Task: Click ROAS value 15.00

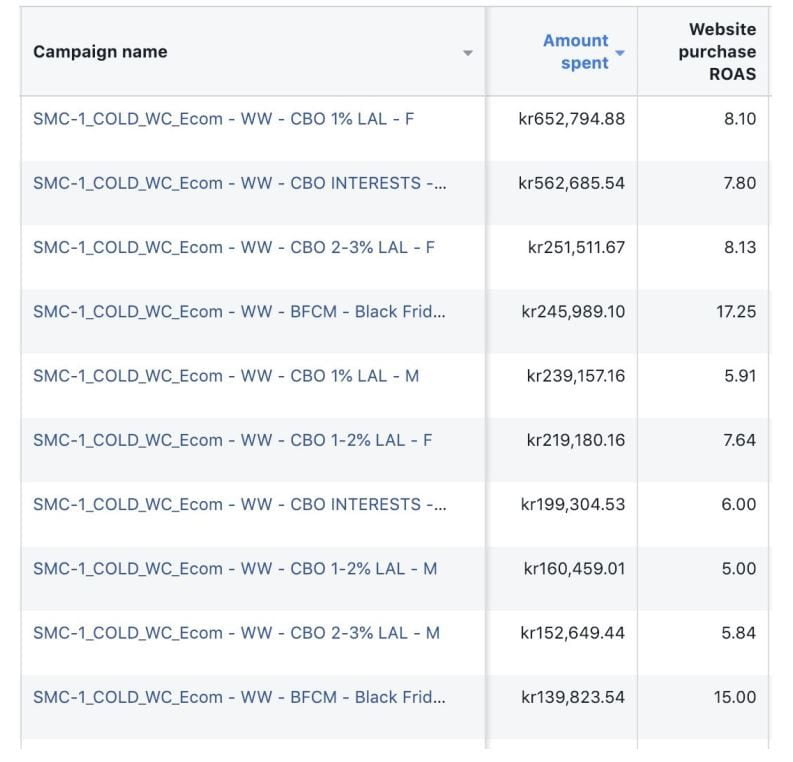Action: pyautogui.click(x=735, y=697)
